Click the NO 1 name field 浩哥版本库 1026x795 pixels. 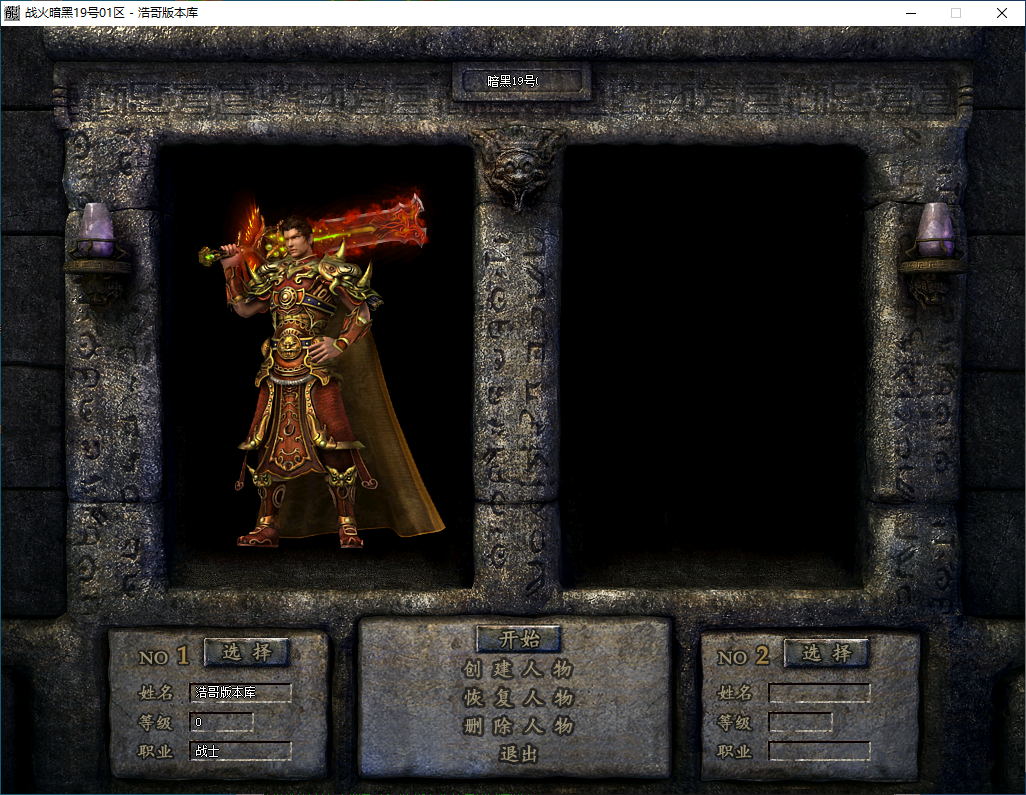(x=241, y=692)
